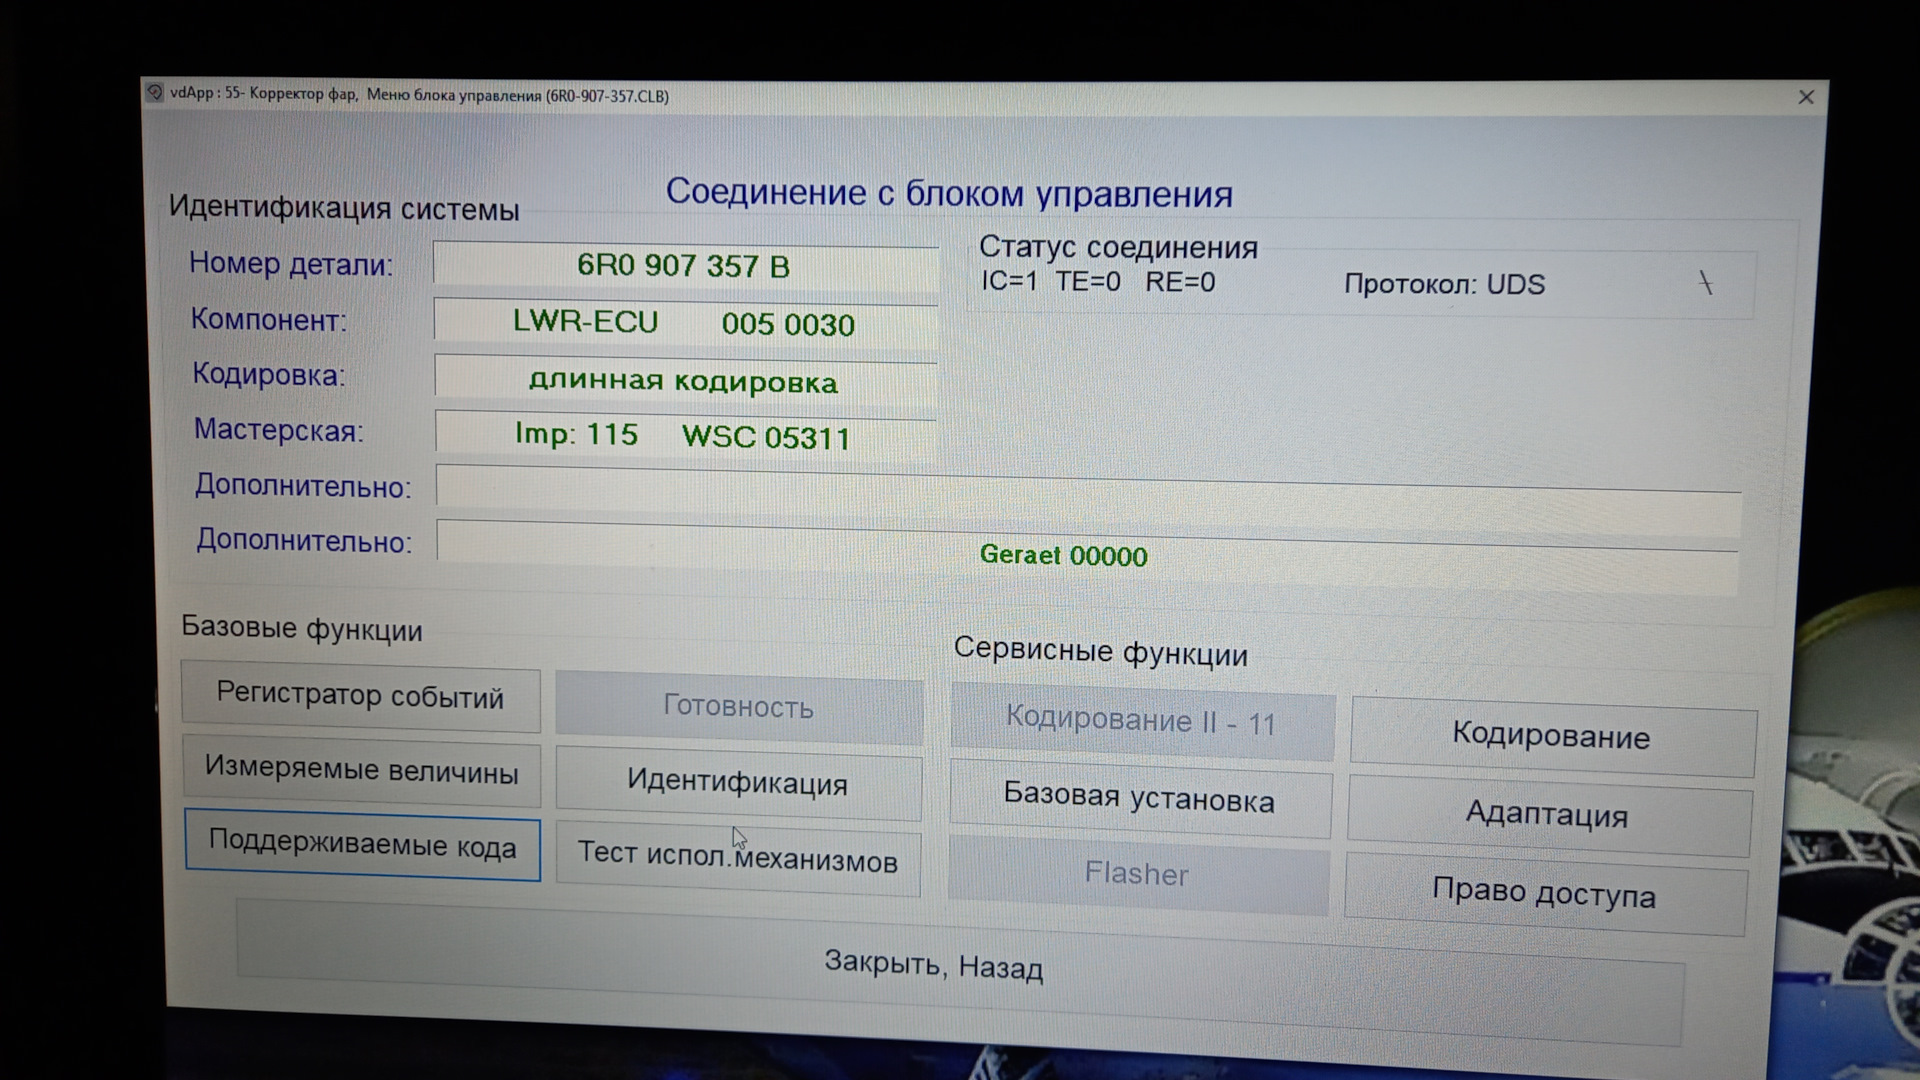Click the Базовые функции section label
Screen dimensions: 1920x1080
click(x=302, y=629)
